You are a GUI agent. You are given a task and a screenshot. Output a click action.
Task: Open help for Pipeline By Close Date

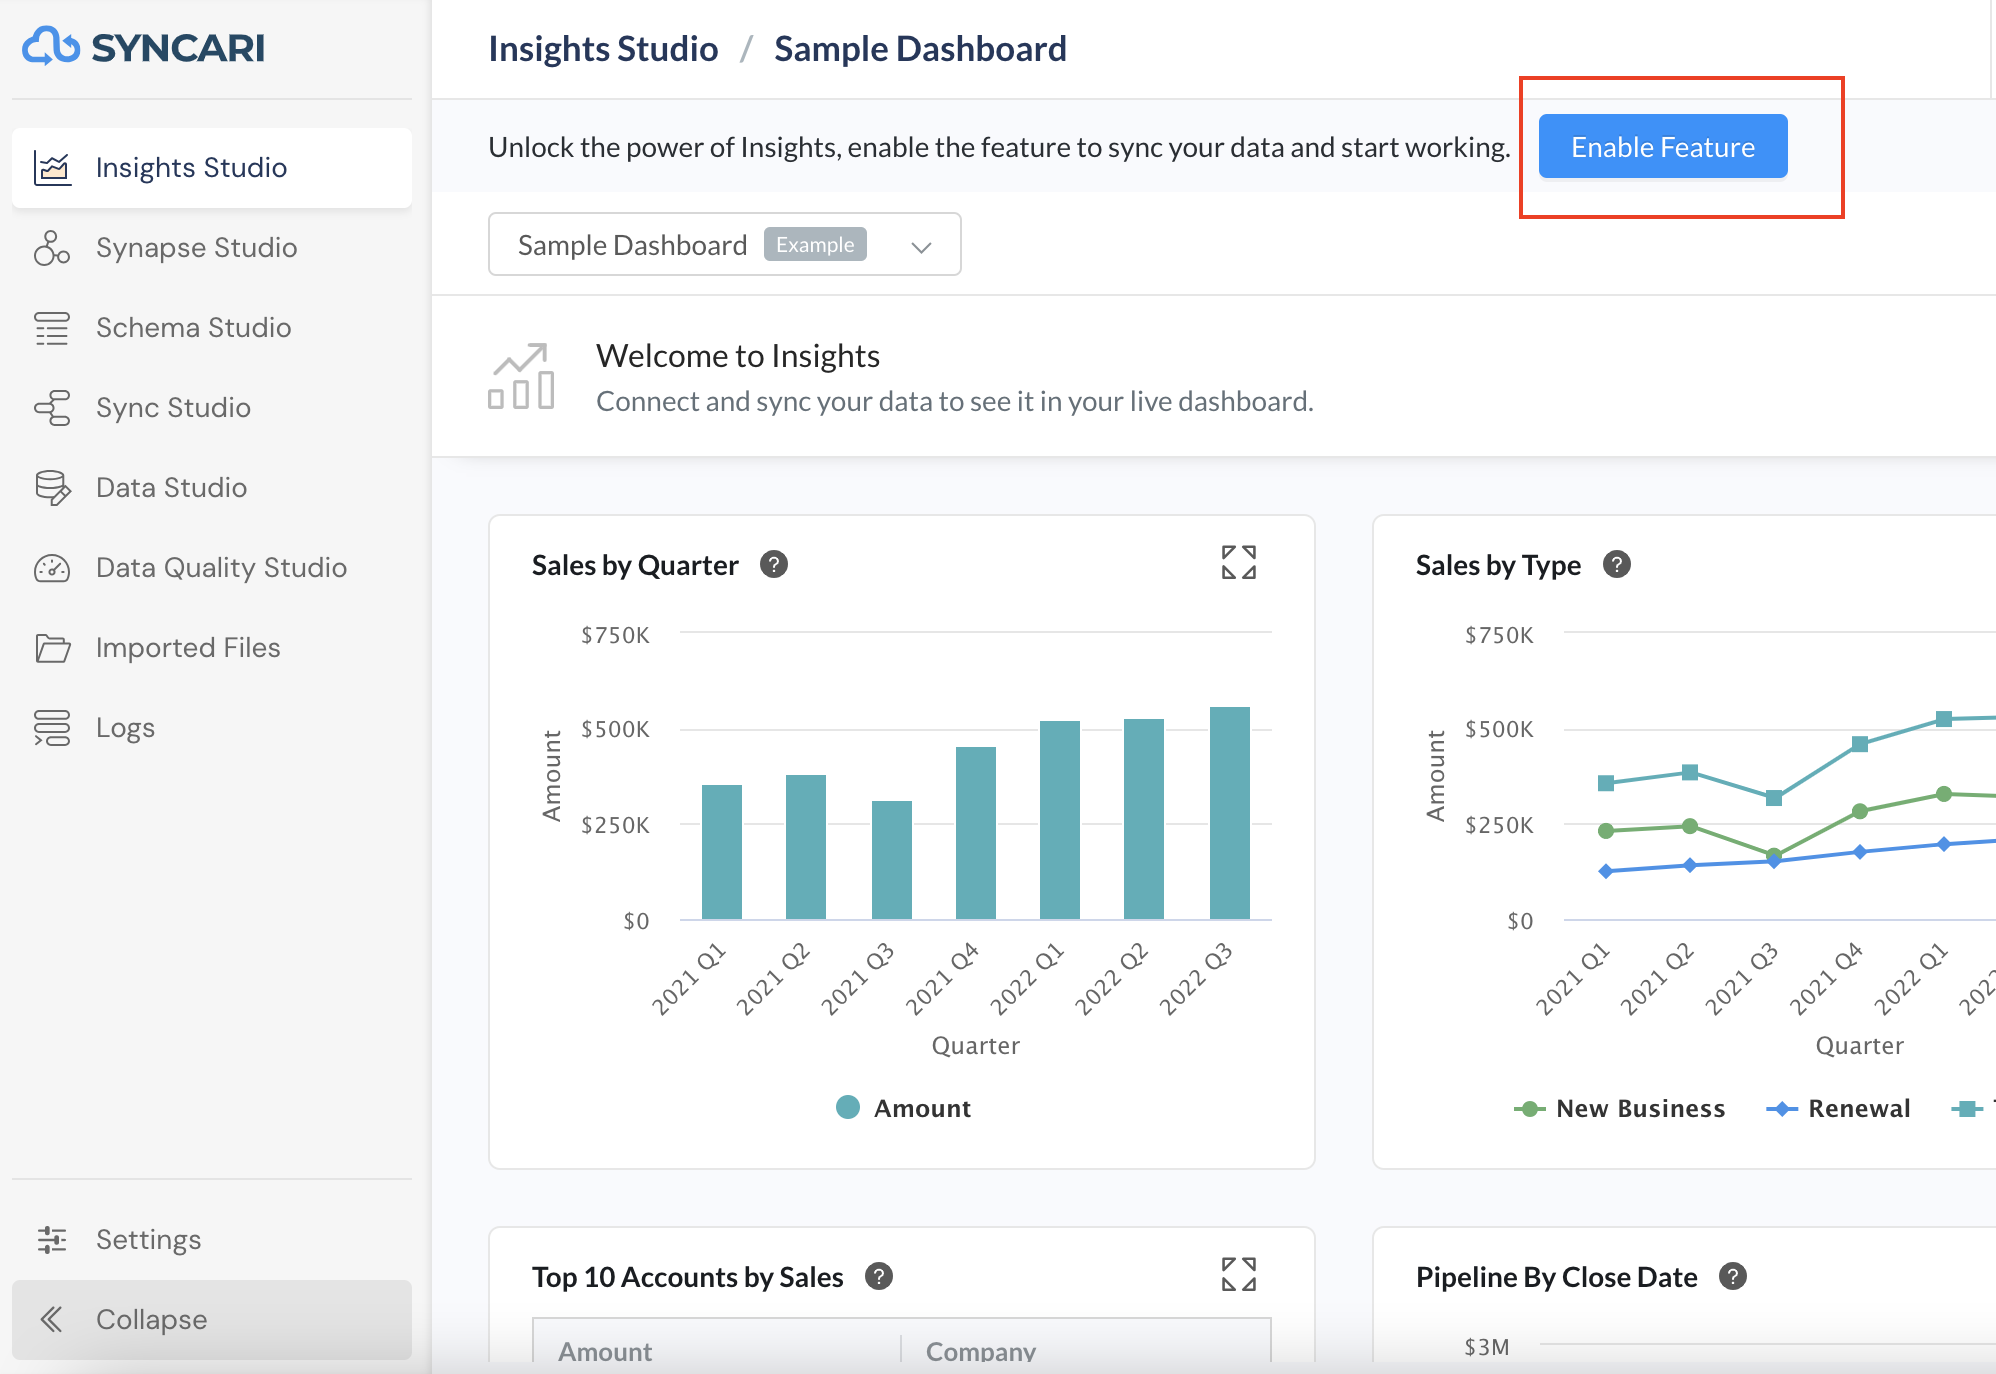[1733, 1276]
